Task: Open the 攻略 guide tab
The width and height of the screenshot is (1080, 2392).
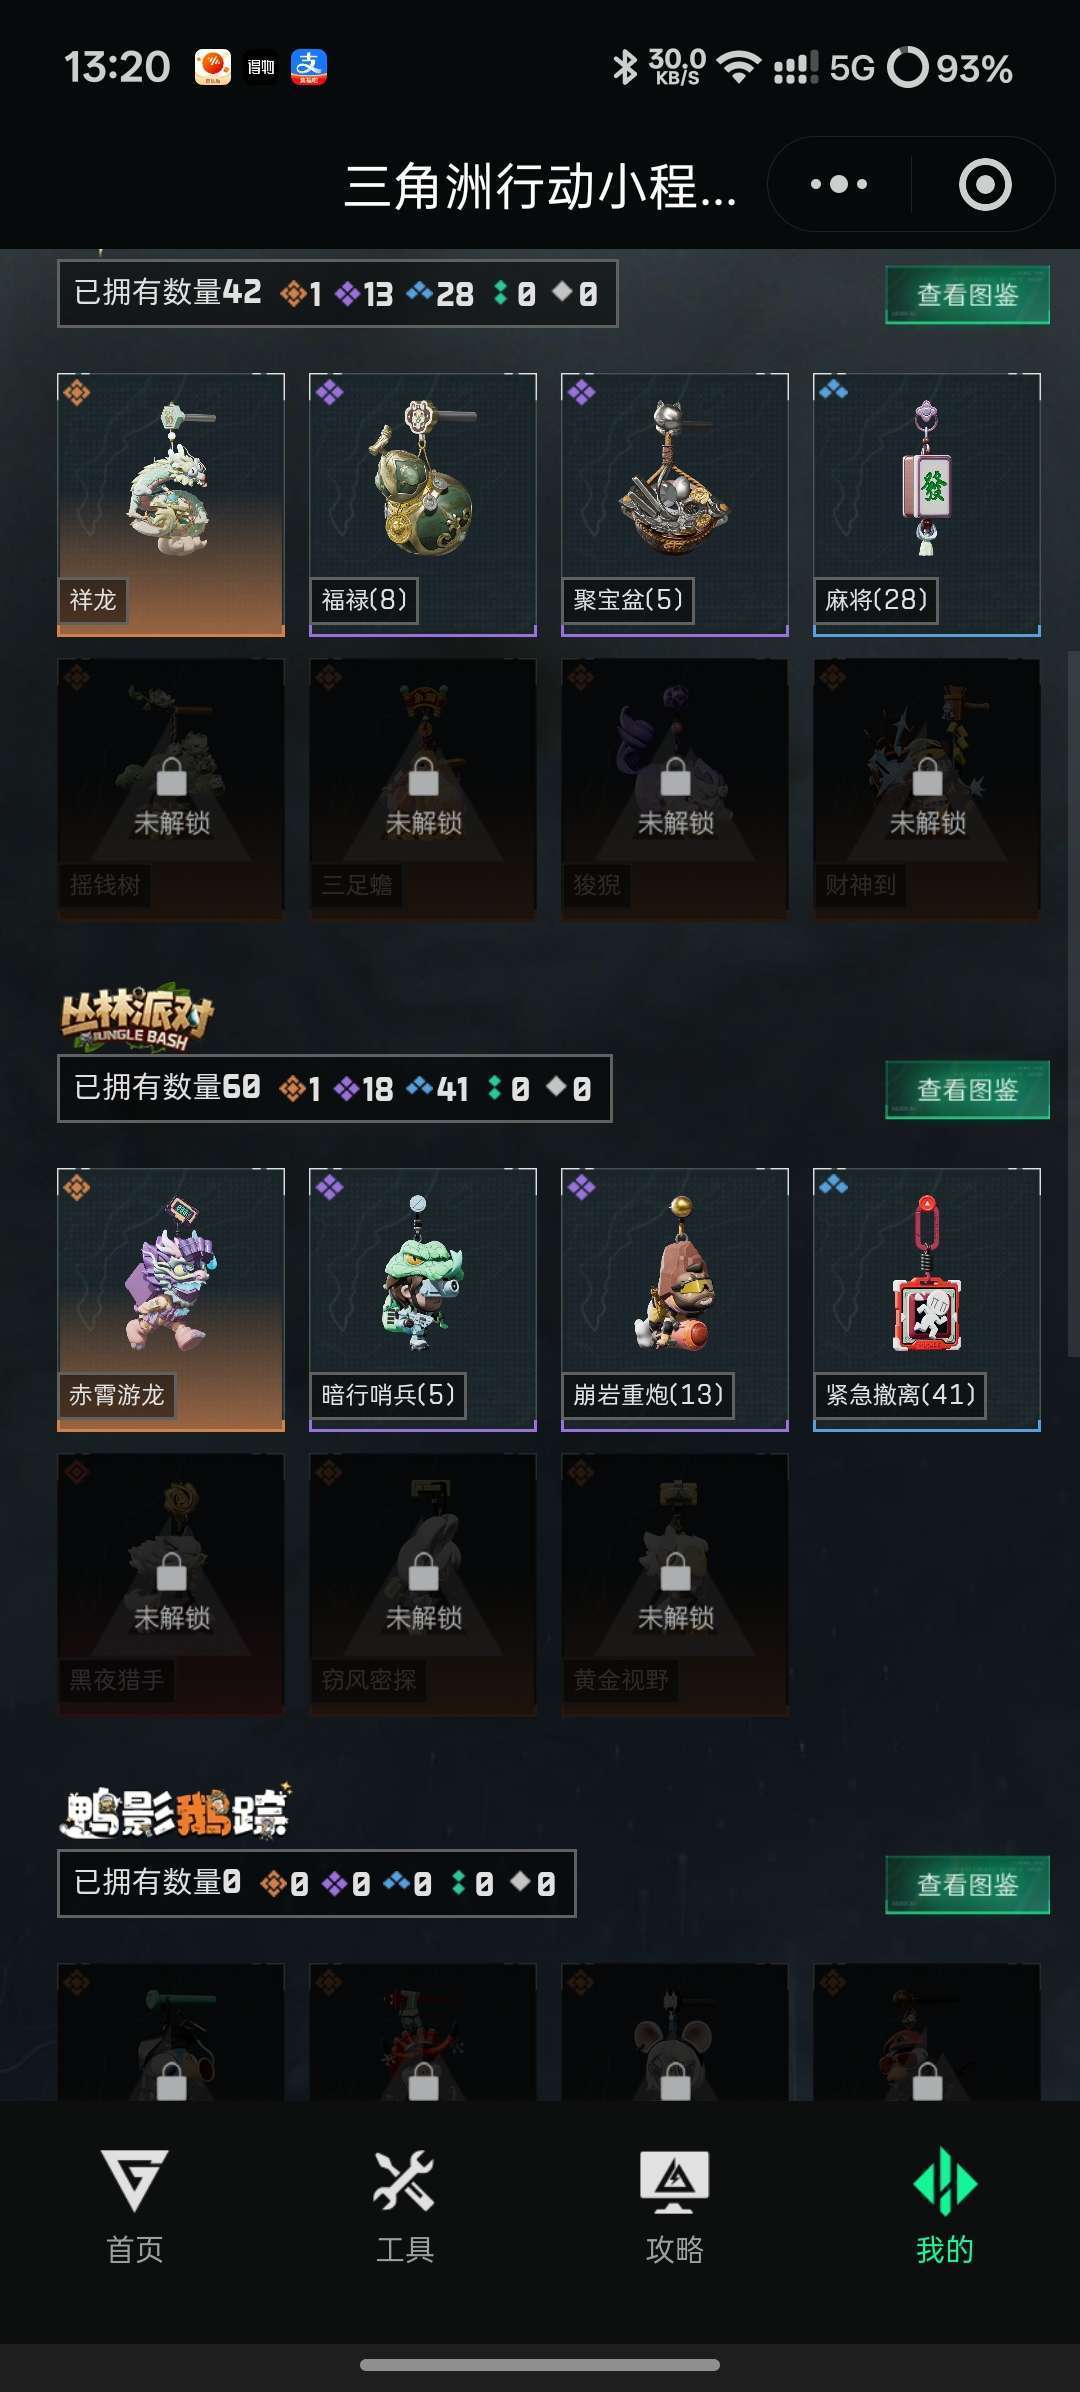Action: point(674,2205)
